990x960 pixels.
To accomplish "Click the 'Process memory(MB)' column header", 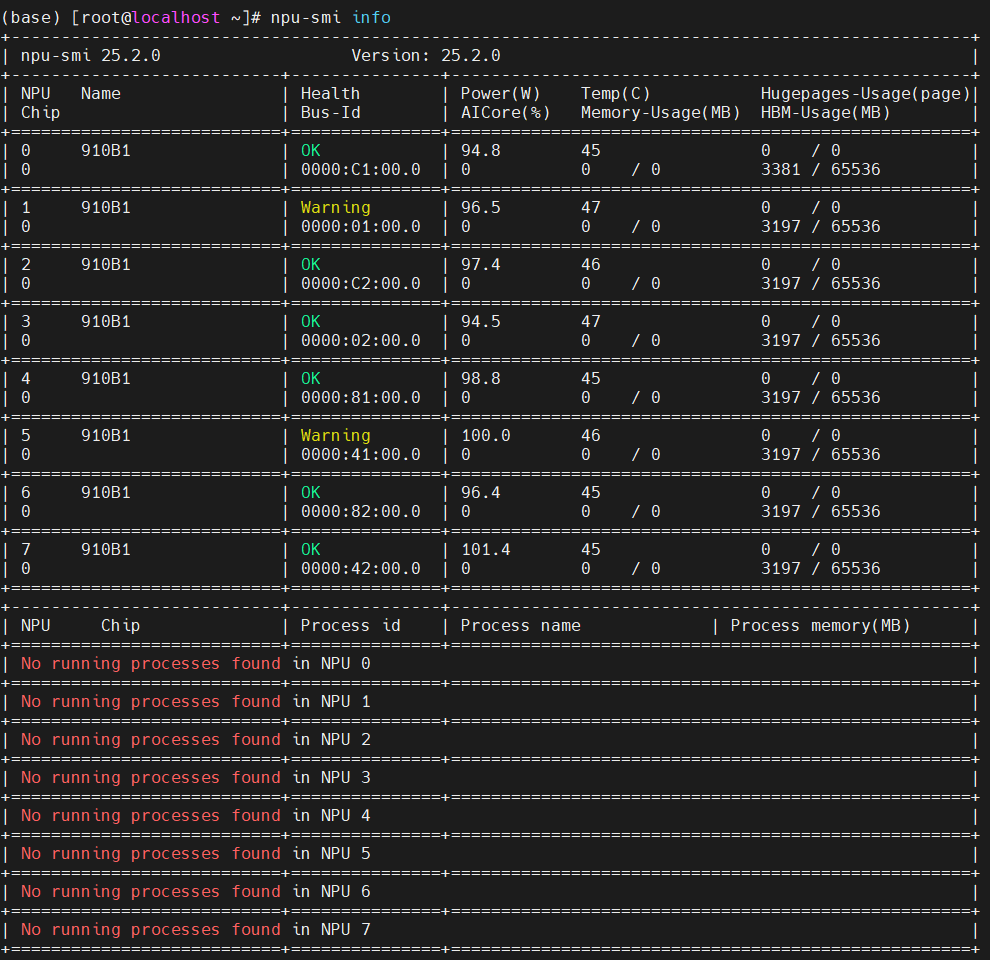I will point(820,625).
